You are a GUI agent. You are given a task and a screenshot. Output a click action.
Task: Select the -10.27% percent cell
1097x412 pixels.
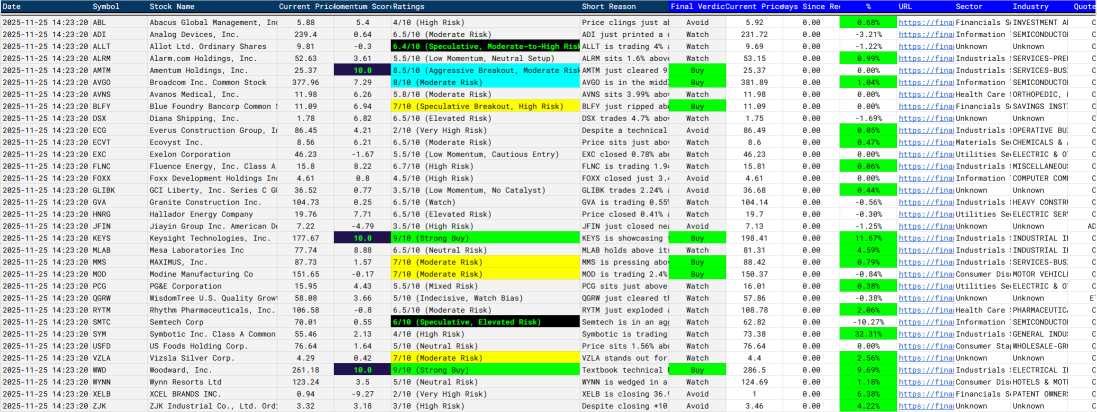point(868,322)
